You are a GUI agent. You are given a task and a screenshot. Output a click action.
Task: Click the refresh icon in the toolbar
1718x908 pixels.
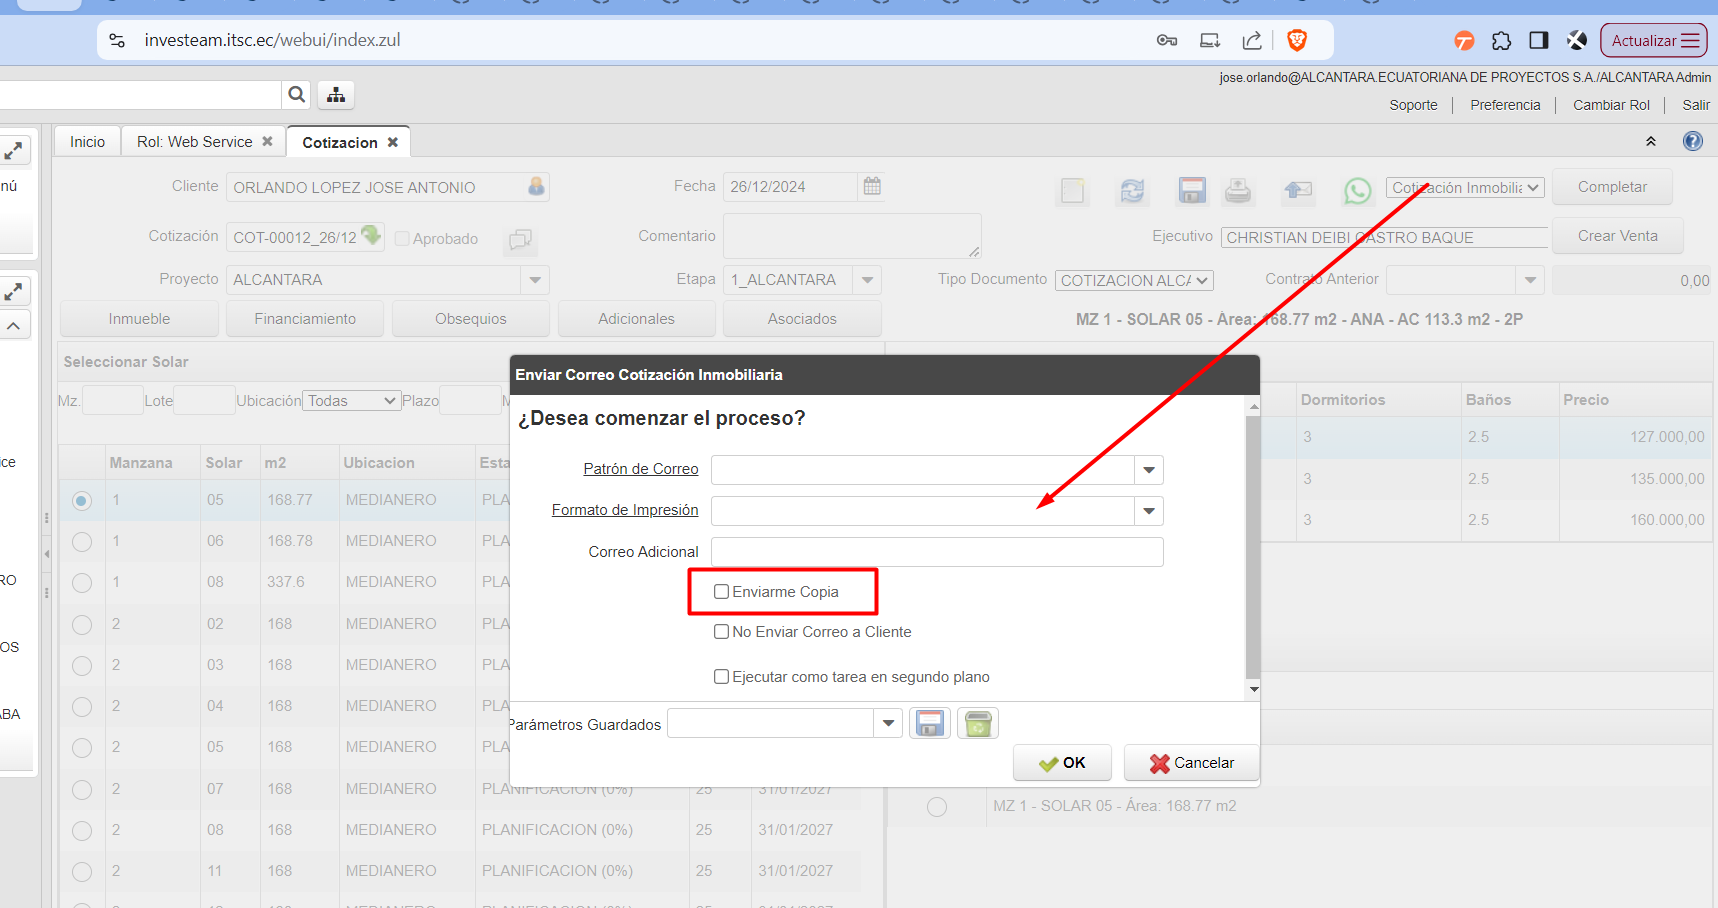click(x=1132, y=190)
